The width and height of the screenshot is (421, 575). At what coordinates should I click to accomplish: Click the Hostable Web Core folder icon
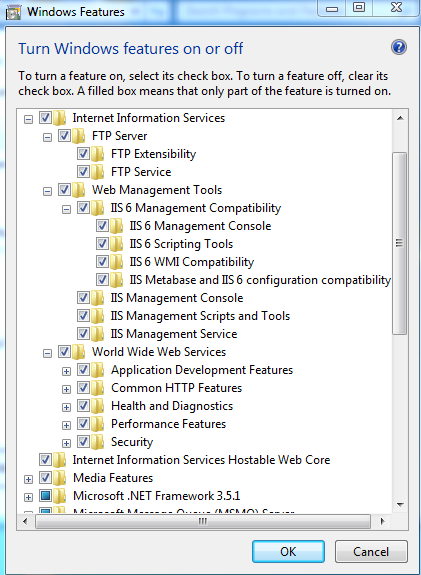[x=60, y=459]
